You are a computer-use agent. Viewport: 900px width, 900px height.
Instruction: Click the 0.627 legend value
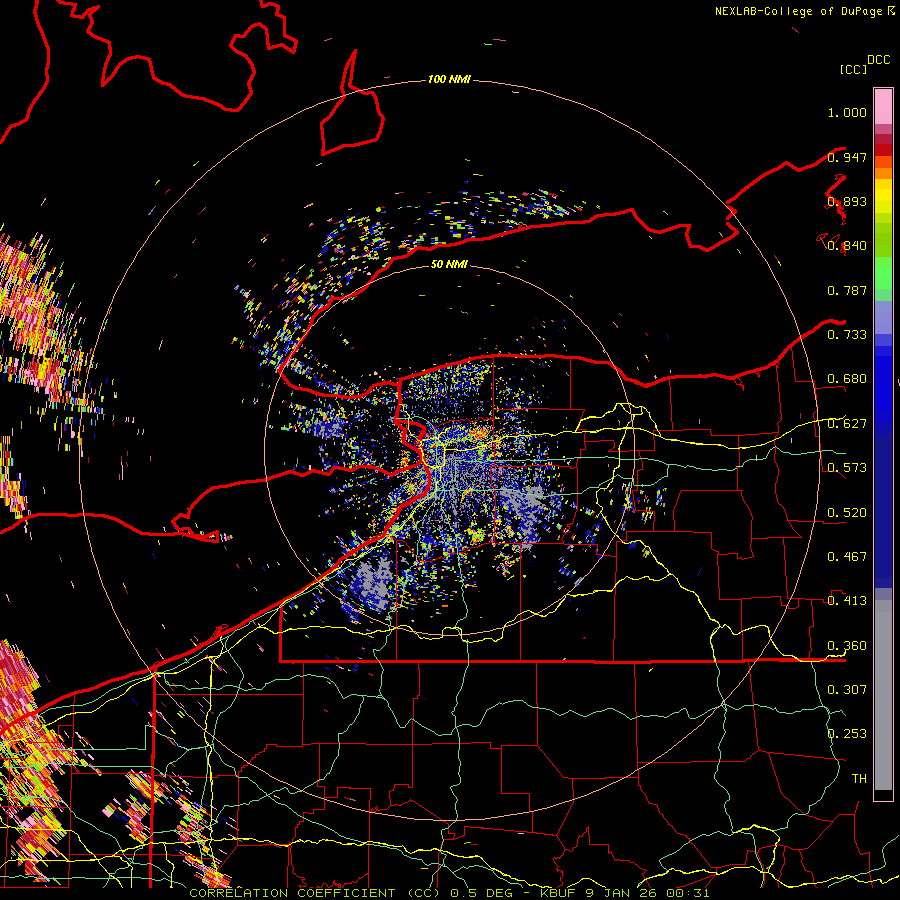(847, 424)
